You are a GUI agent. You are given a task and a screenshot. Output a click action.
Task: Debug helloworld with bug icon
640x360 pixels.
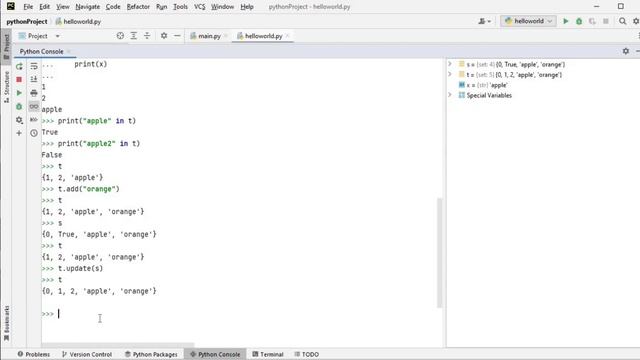pos(579,21)
